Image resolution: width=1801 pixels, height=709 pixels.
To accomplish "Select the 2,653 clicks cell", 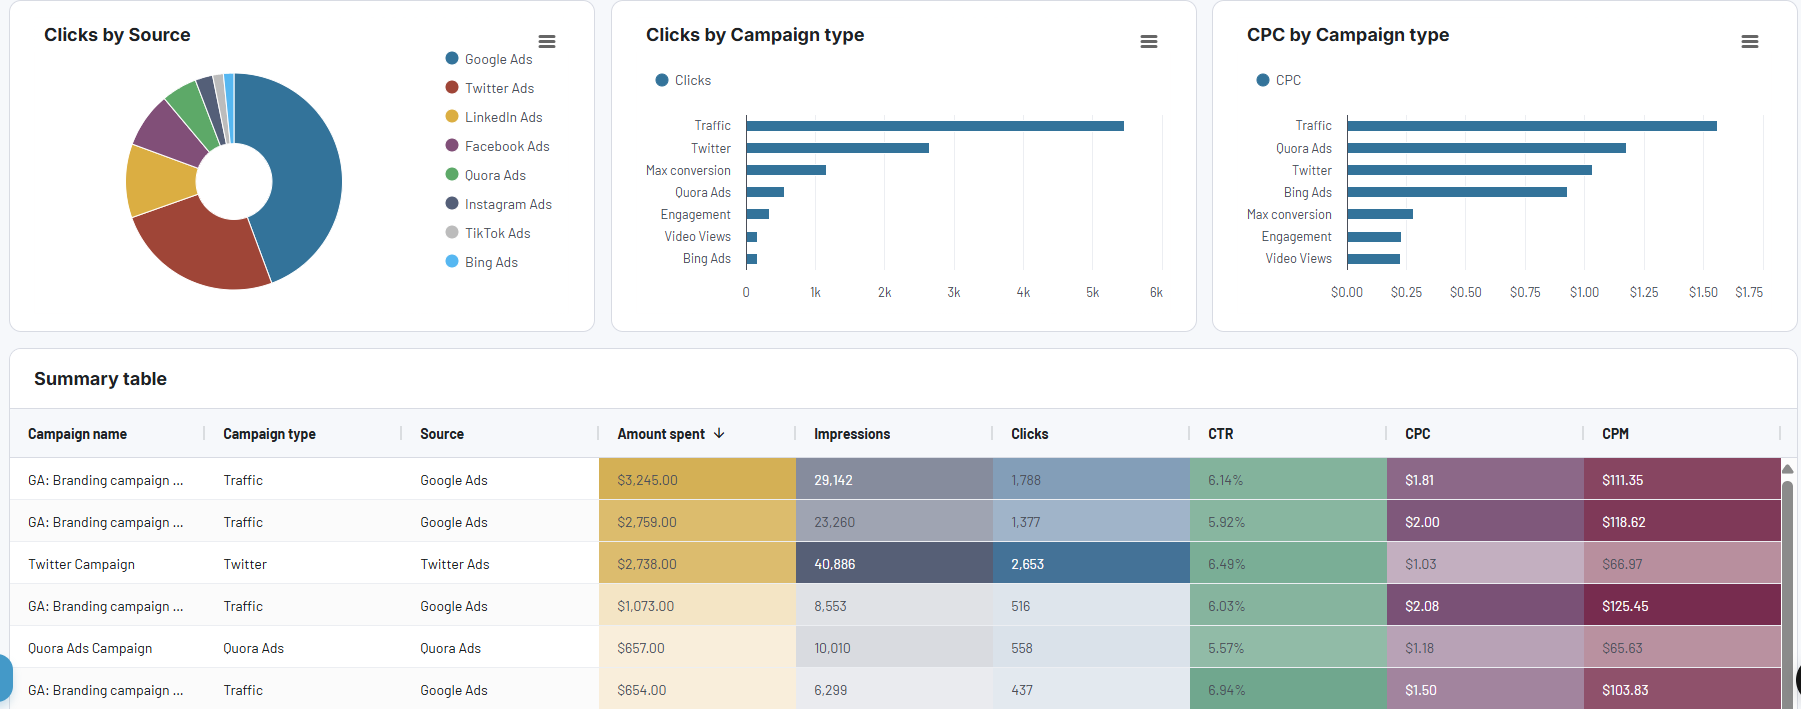I will click(x=1091, y=564).
